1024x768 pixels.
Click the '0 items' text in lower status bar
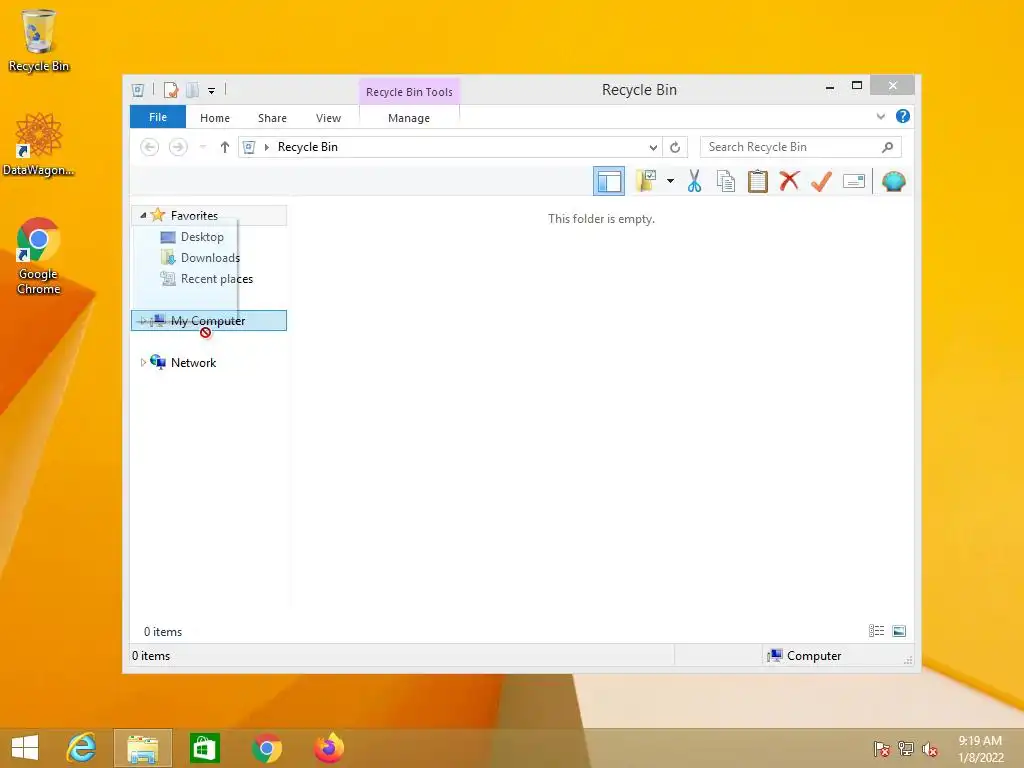click(151, 656)
